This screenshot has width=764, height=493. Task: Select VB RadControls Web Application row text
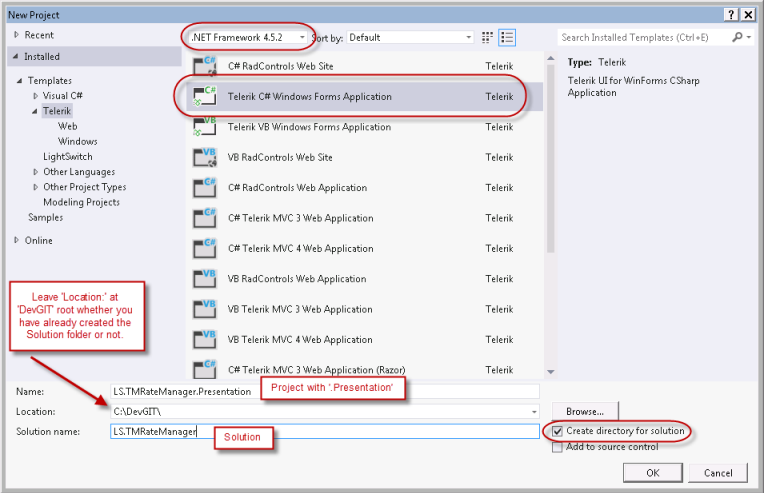pos(297,279)
